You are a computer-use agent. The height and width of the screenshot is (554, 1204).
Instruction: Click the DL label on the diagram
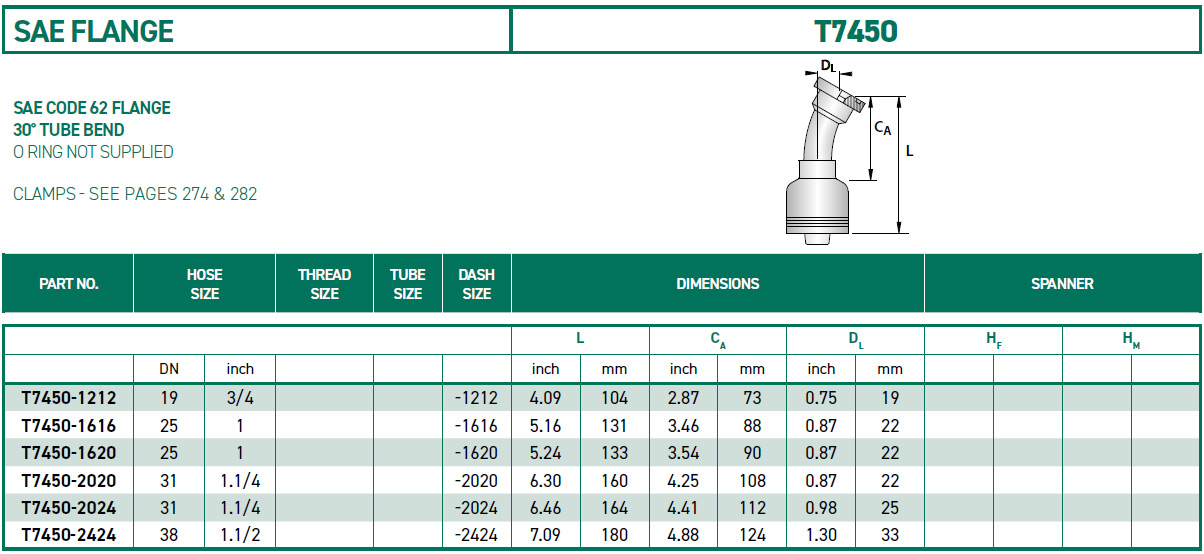click(828, 66)
